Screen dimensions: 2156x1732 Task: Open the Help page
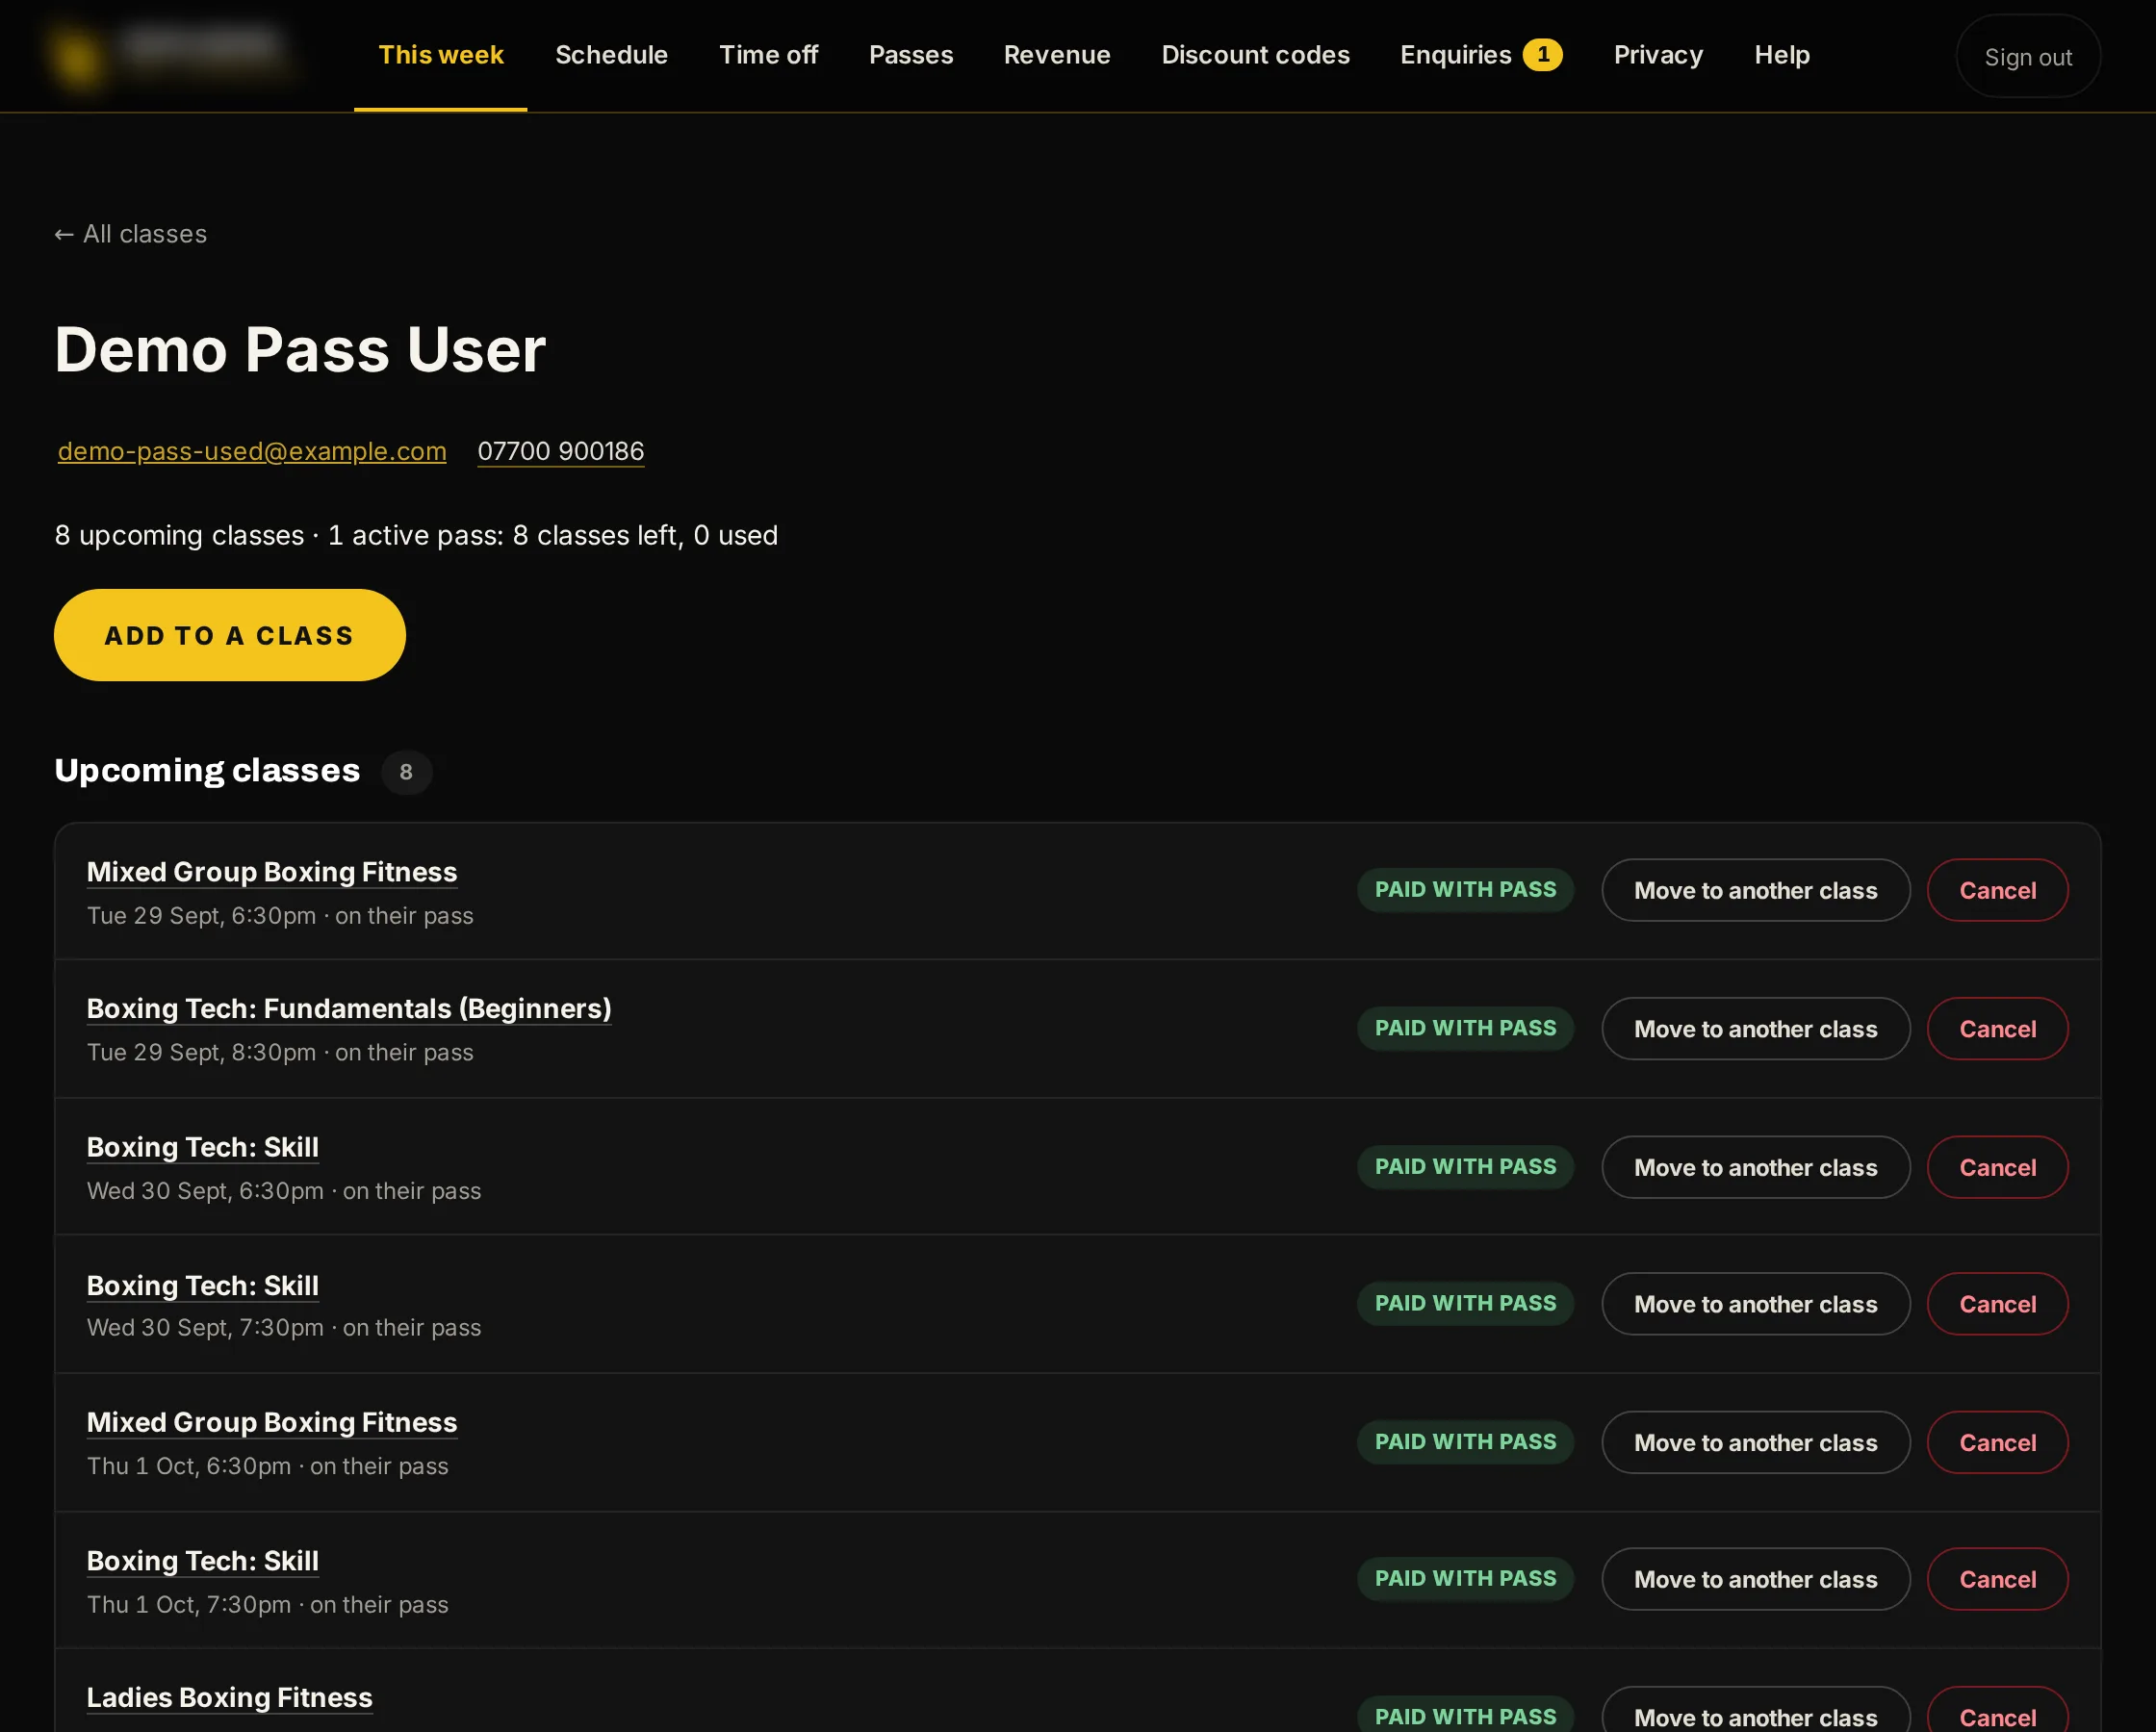point(1781,55)
